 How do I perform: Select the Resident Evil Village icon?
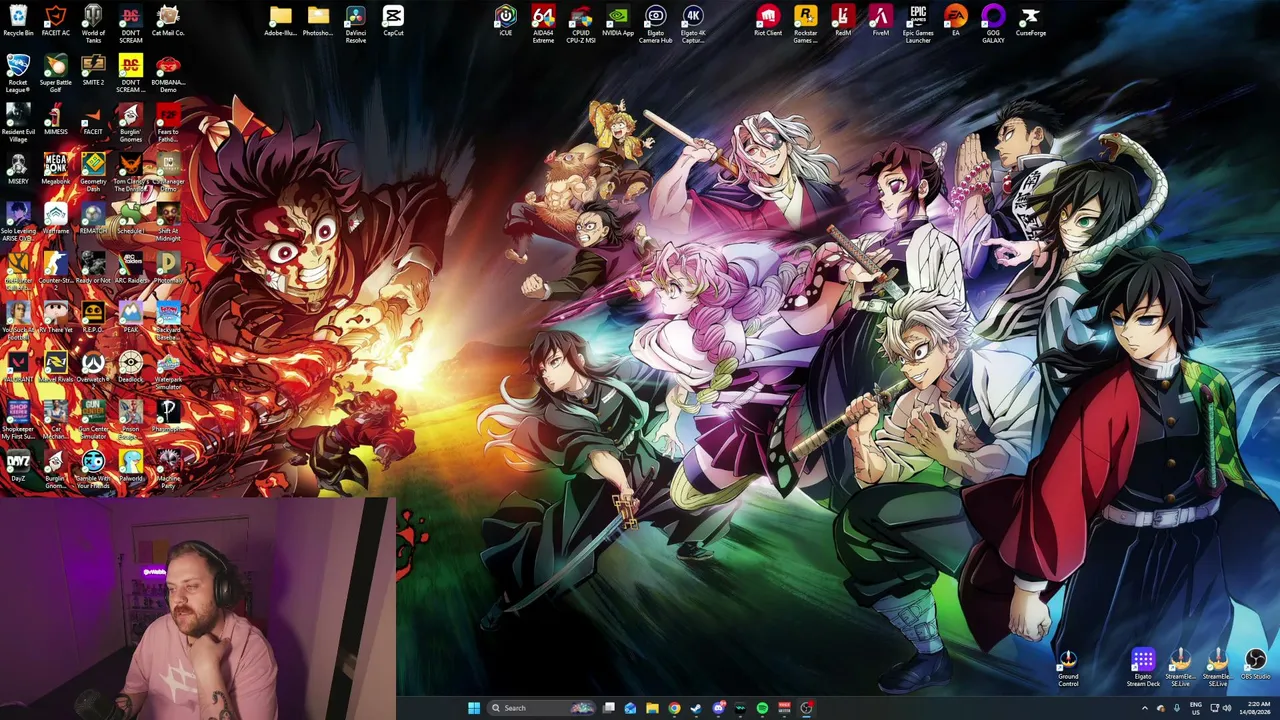point(18,123)
